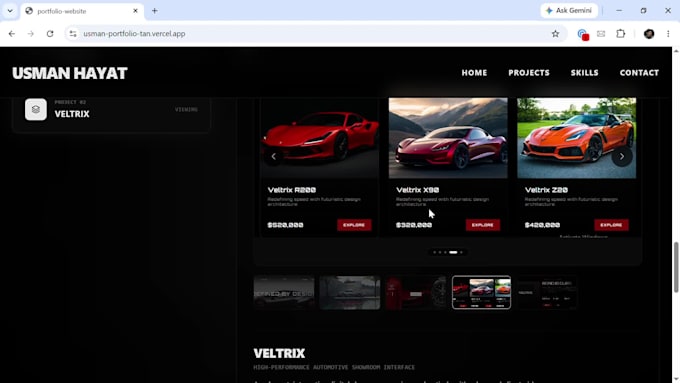Click the red Veltrix R200 car image
Screen dimensions: 680x383
[x=320, y=138]
